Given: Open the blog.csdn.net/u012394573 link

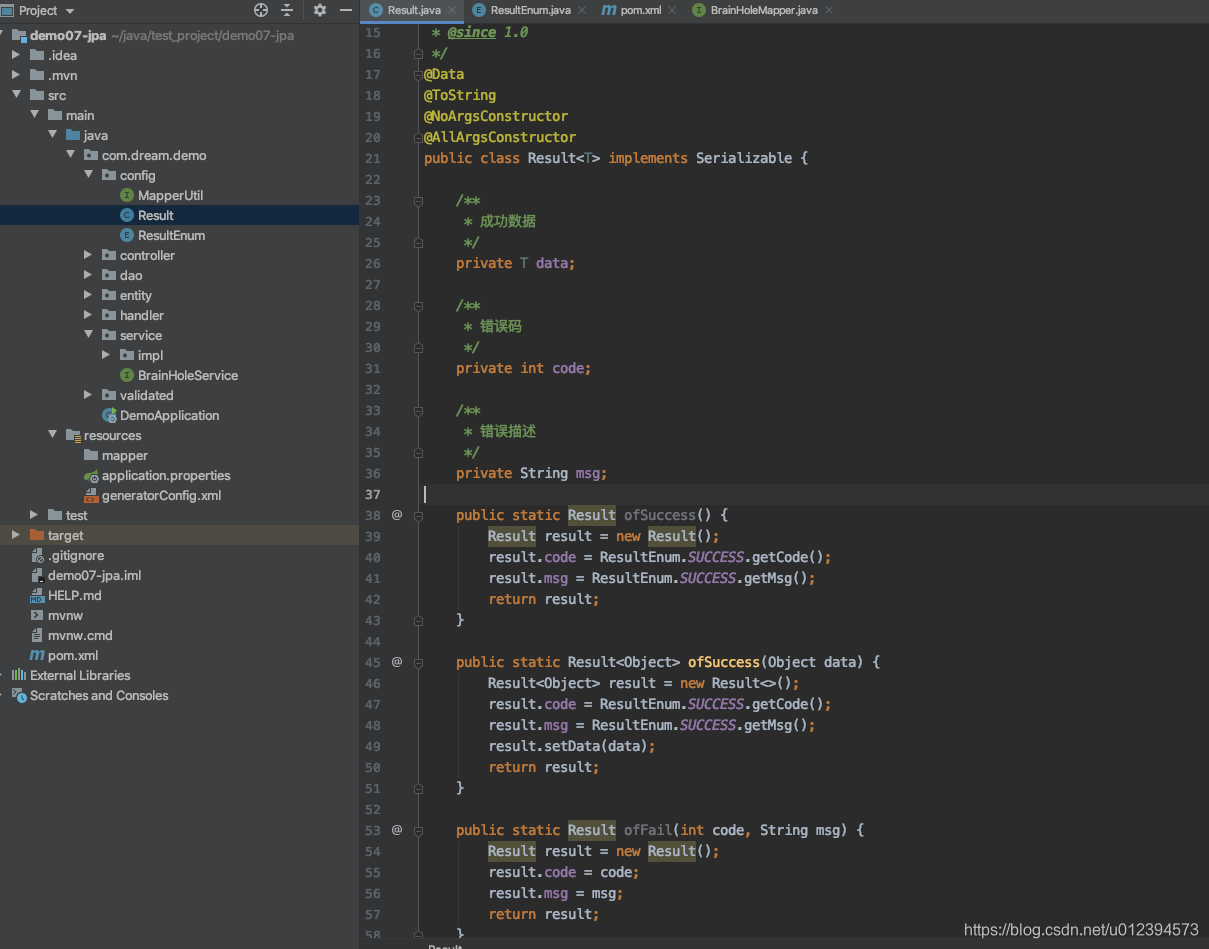Looking at the screenshot, I should click(x=1080, y=929).
